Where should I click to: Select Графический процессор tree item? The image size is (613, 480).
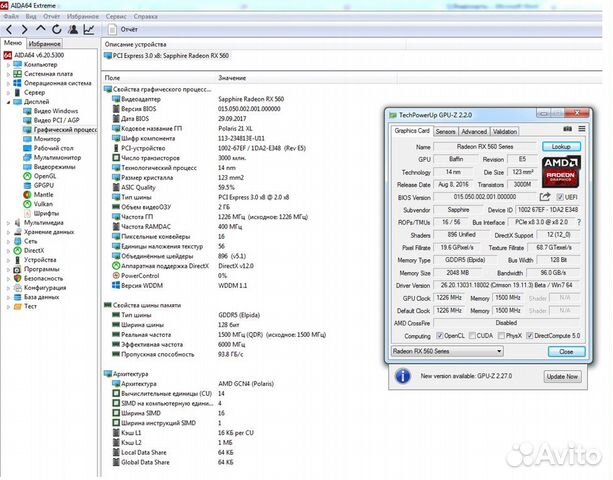tap(59, 130)
